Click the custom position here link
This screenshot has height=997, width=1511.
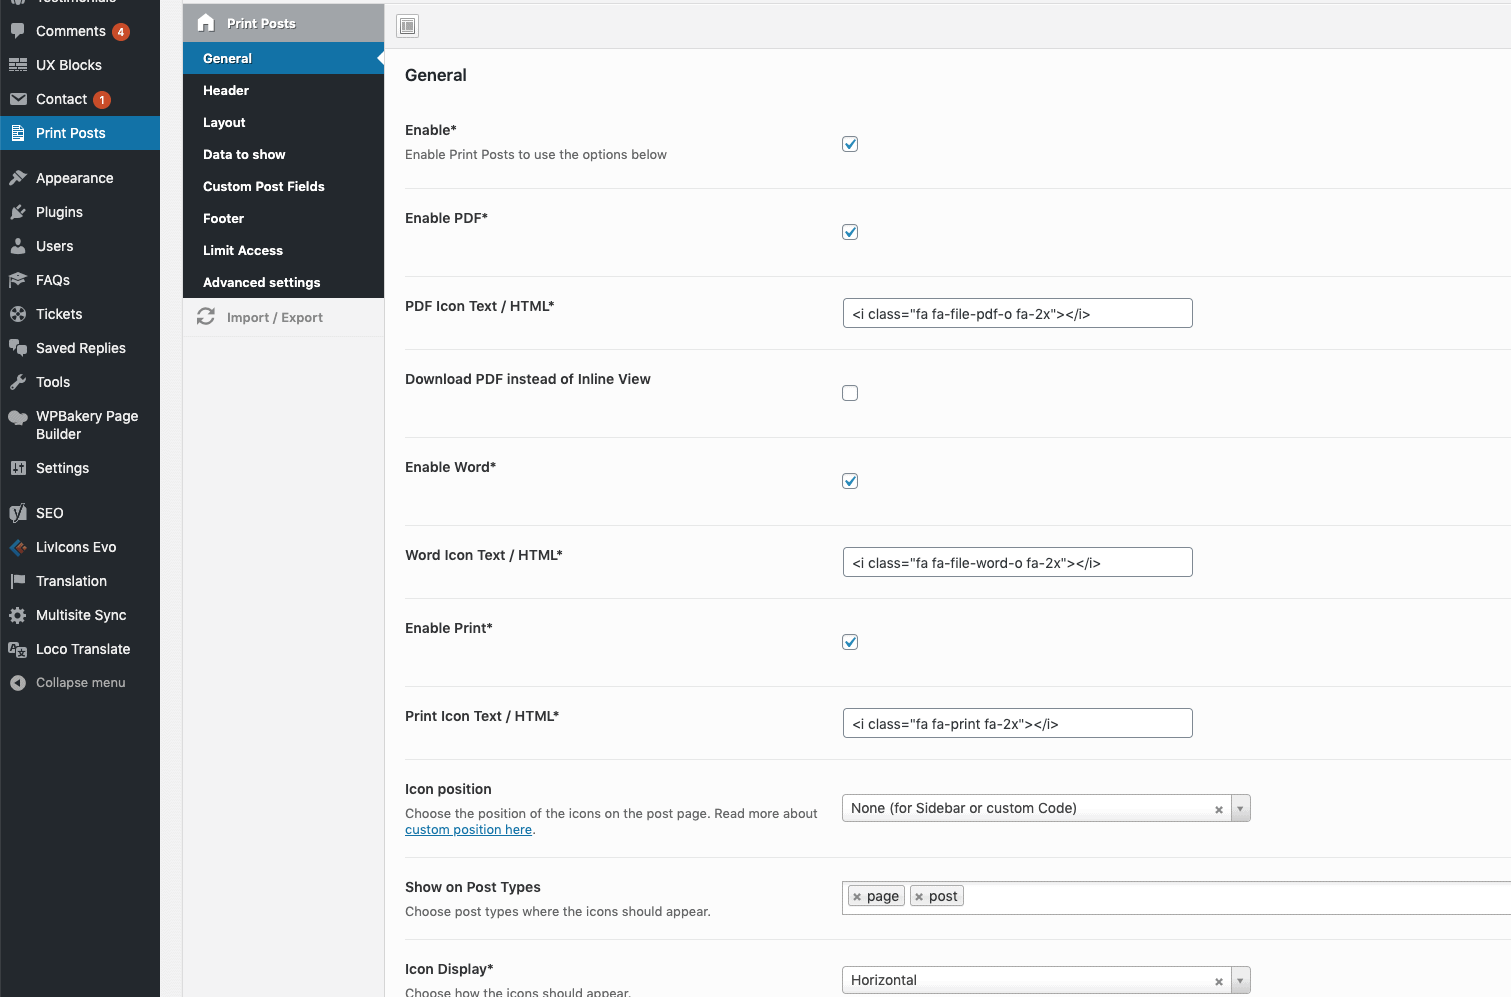click(468, 829)
